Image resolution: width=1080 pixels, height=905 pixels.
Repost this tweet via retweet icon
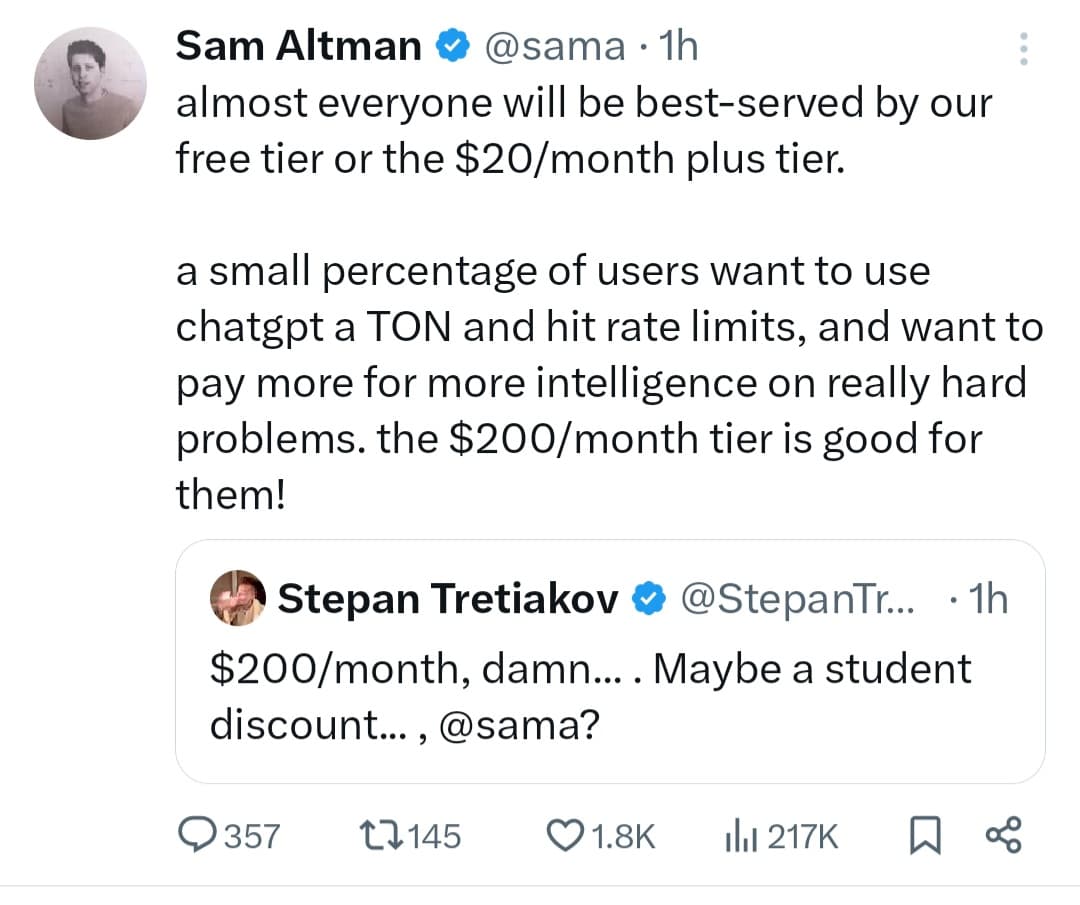(380, 835)
